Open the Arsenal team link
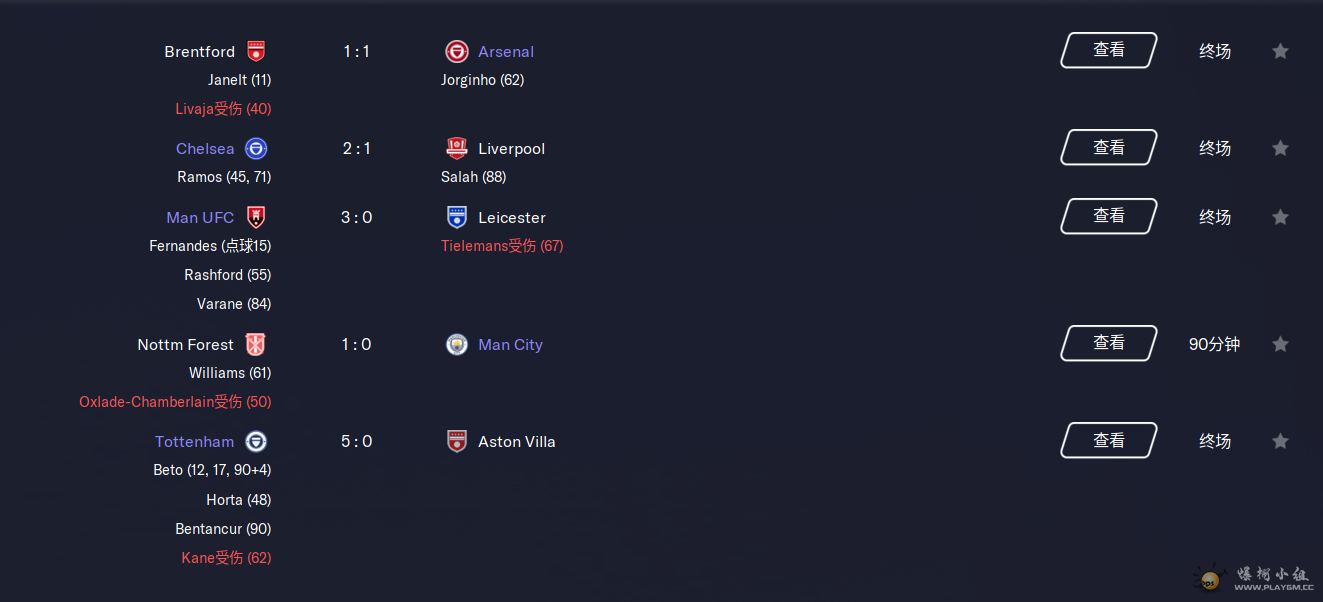Screen dimensions: 1323x602 [506, 52]
